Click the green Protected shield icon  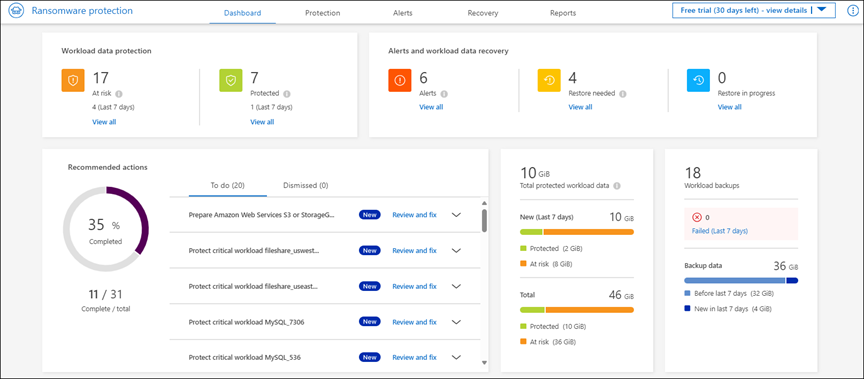(x=231, y=80)
